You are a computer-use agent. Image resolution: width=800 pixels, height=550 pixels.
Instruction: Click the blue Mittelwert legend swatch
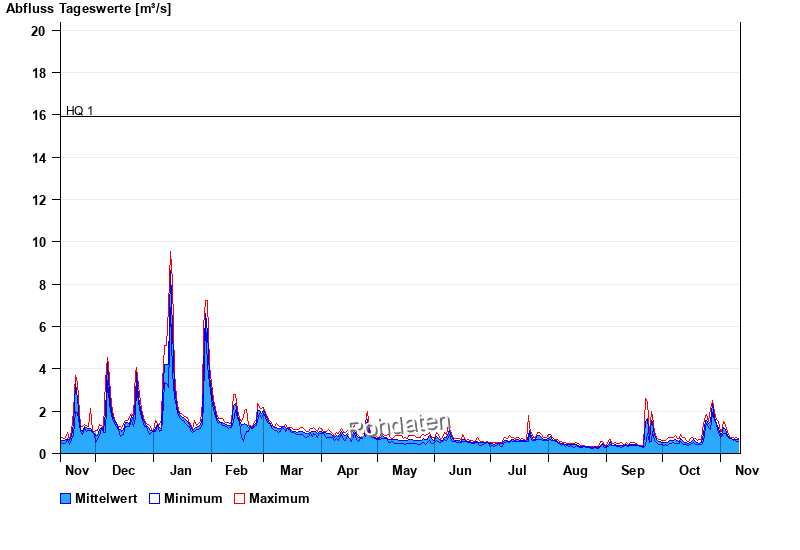click(x=66, y=498)
